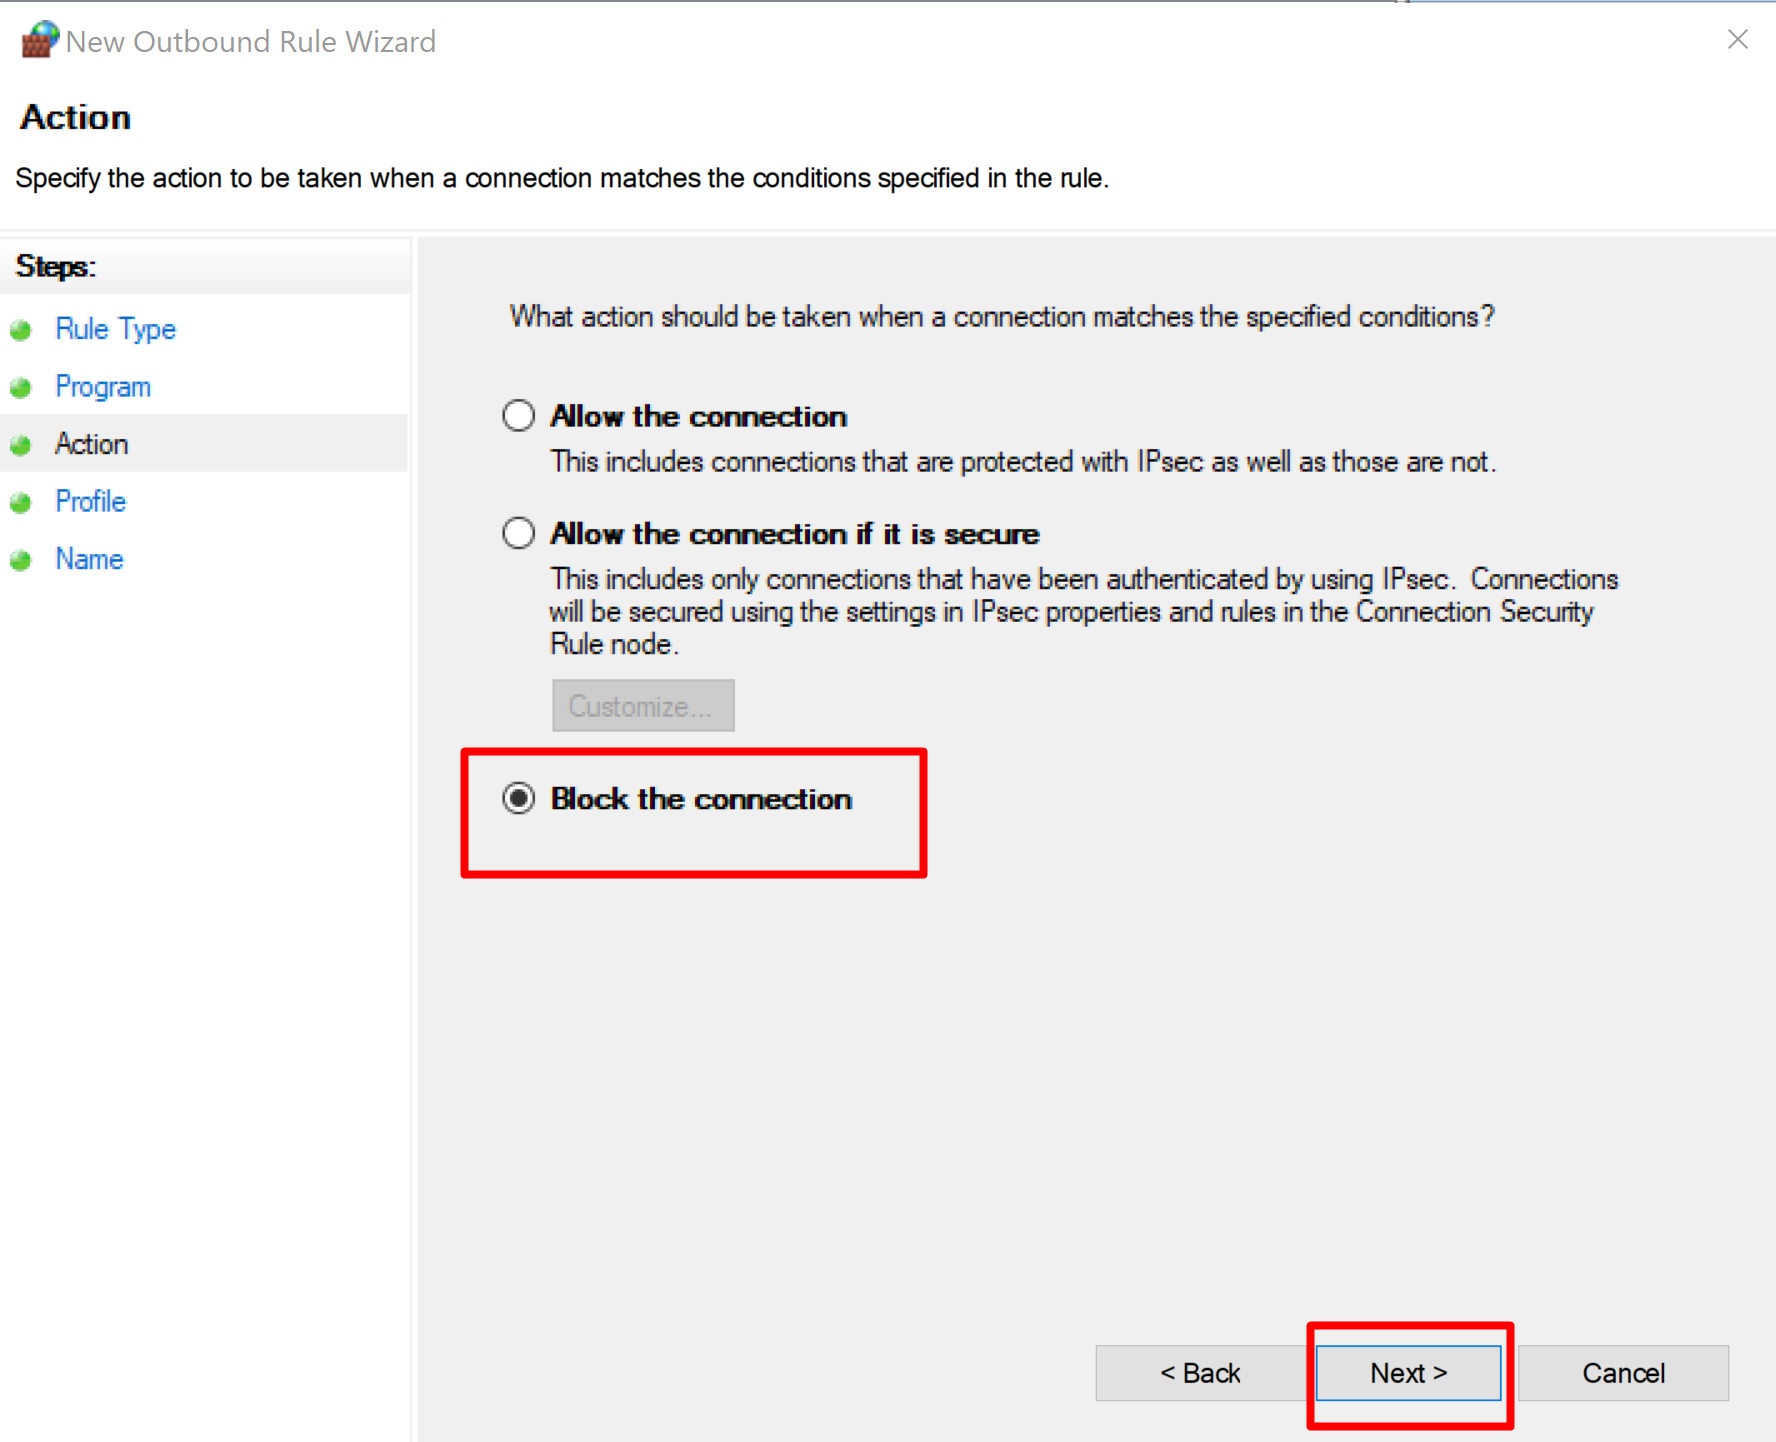1776x1442 pixels.
Task: Click the green bullet beside Profile
Action: point(21,502)
